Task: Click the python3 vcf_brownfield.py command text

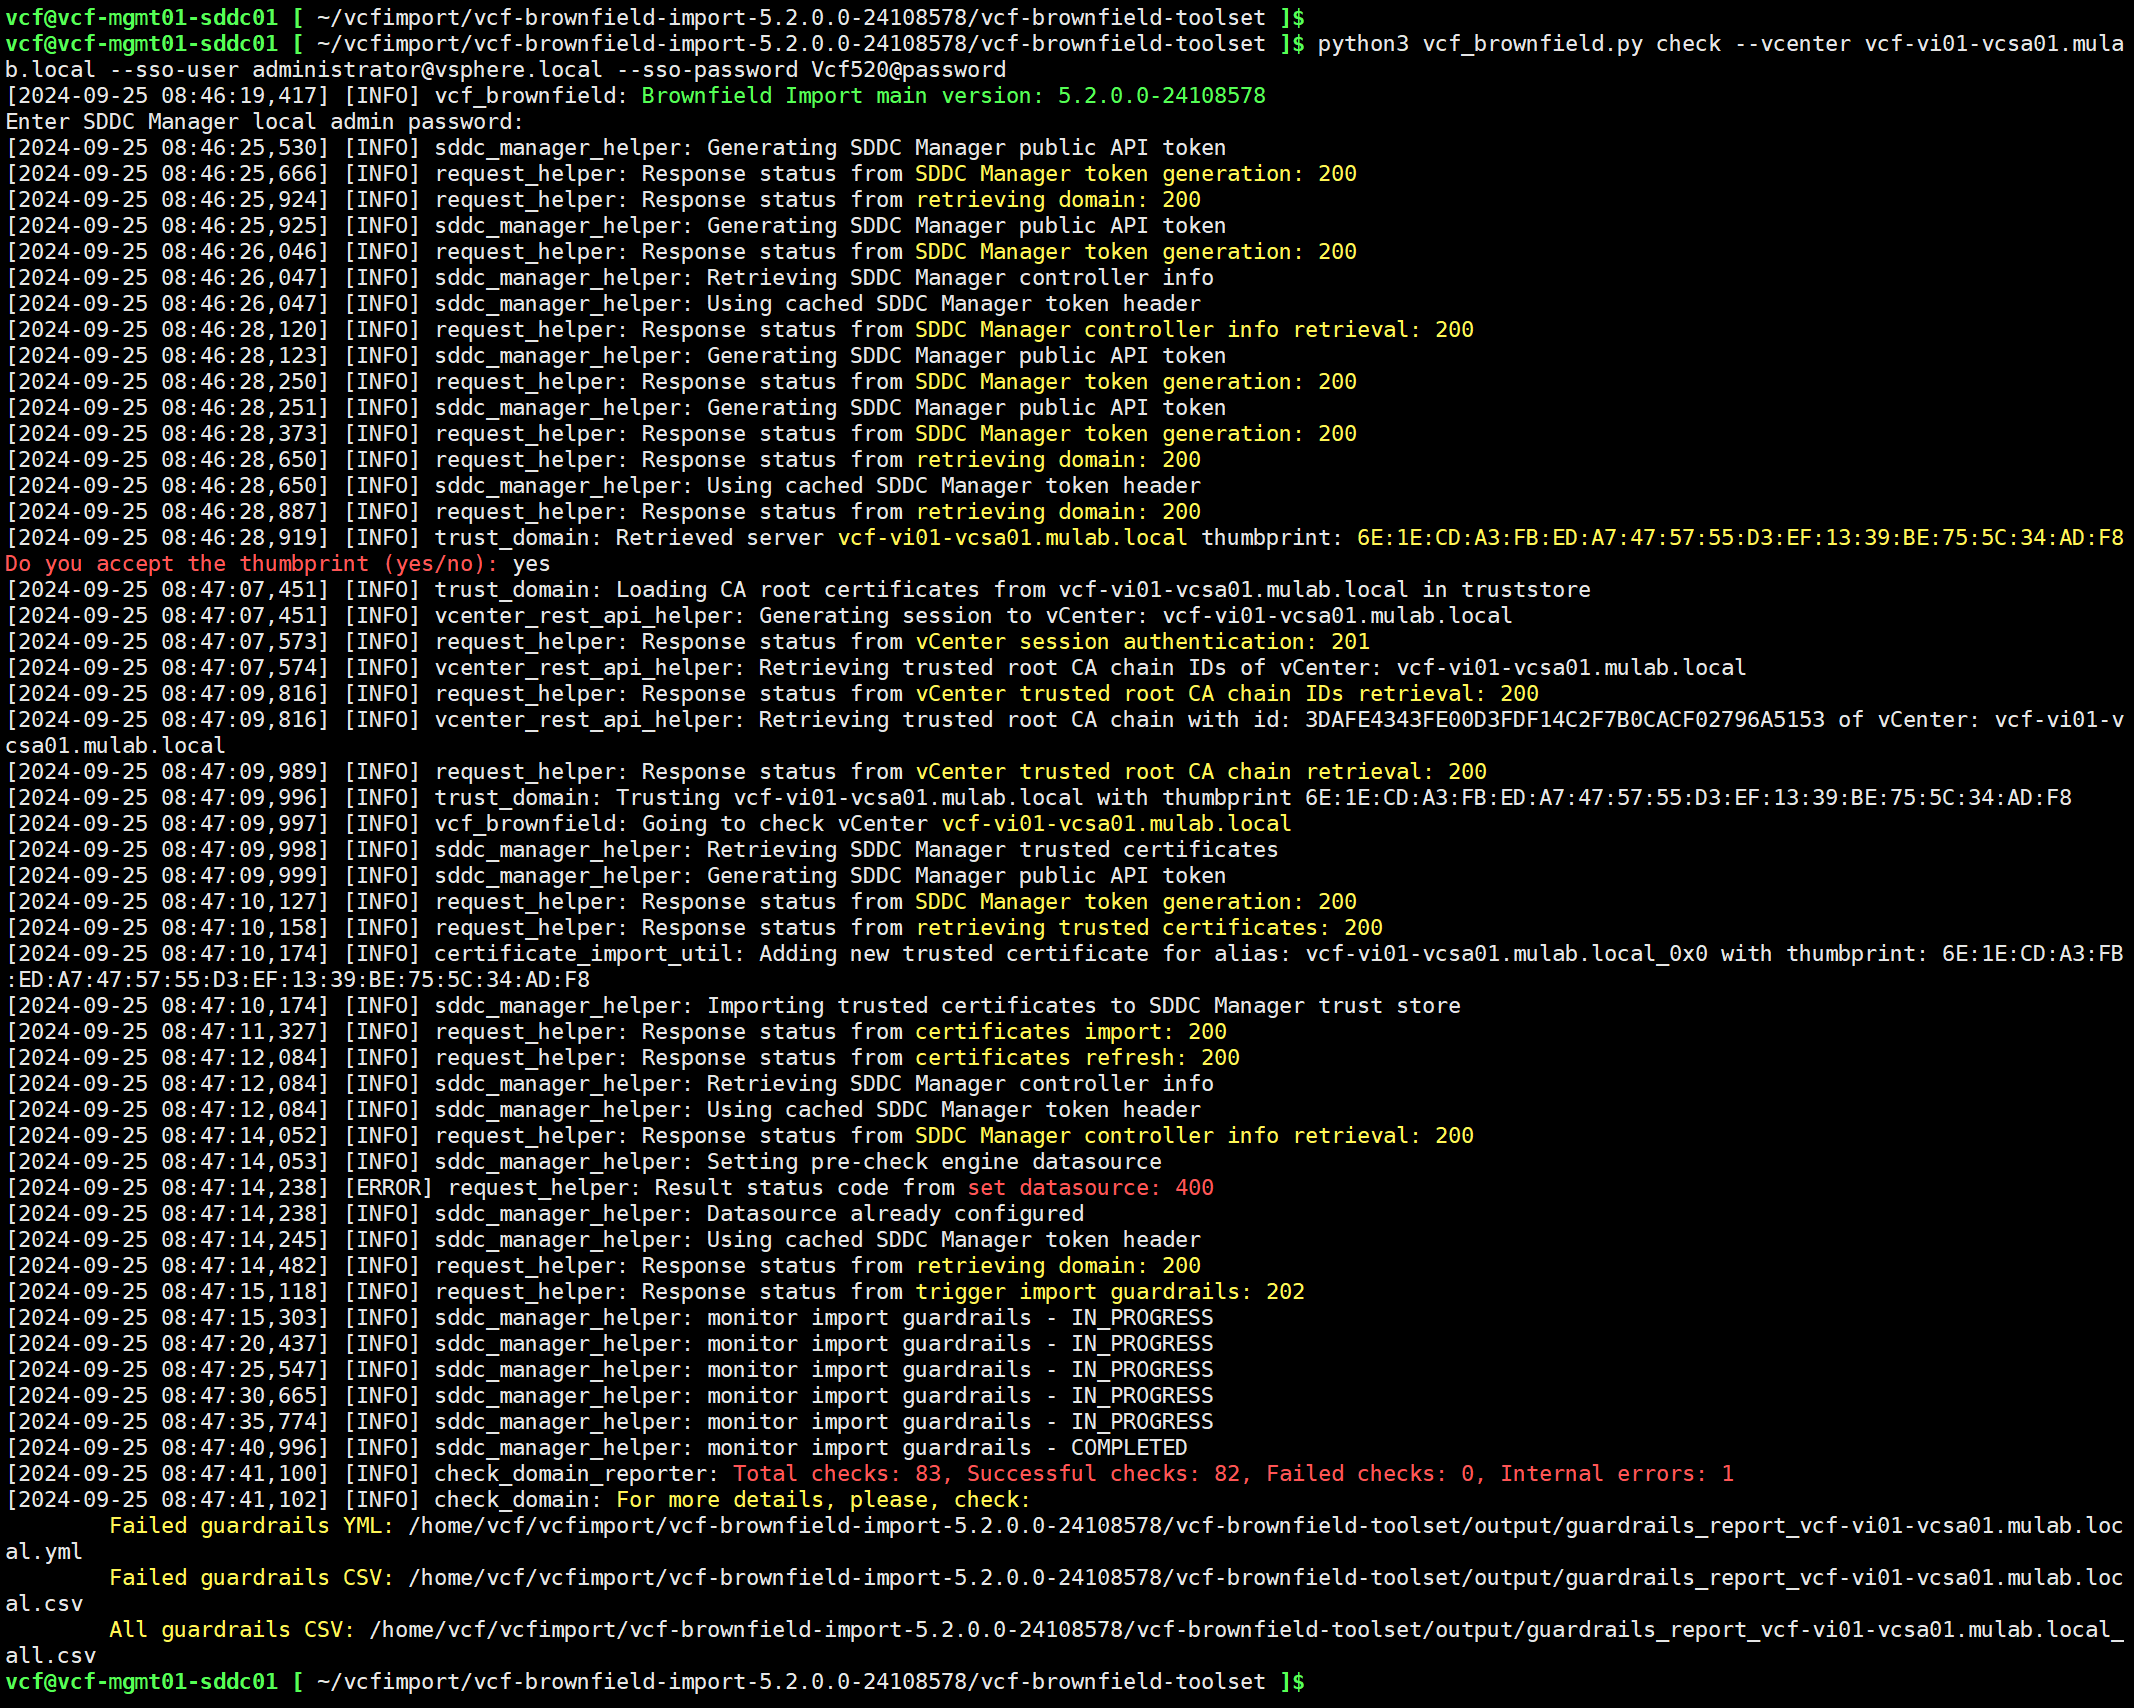Action: [x=1480, y=44]
